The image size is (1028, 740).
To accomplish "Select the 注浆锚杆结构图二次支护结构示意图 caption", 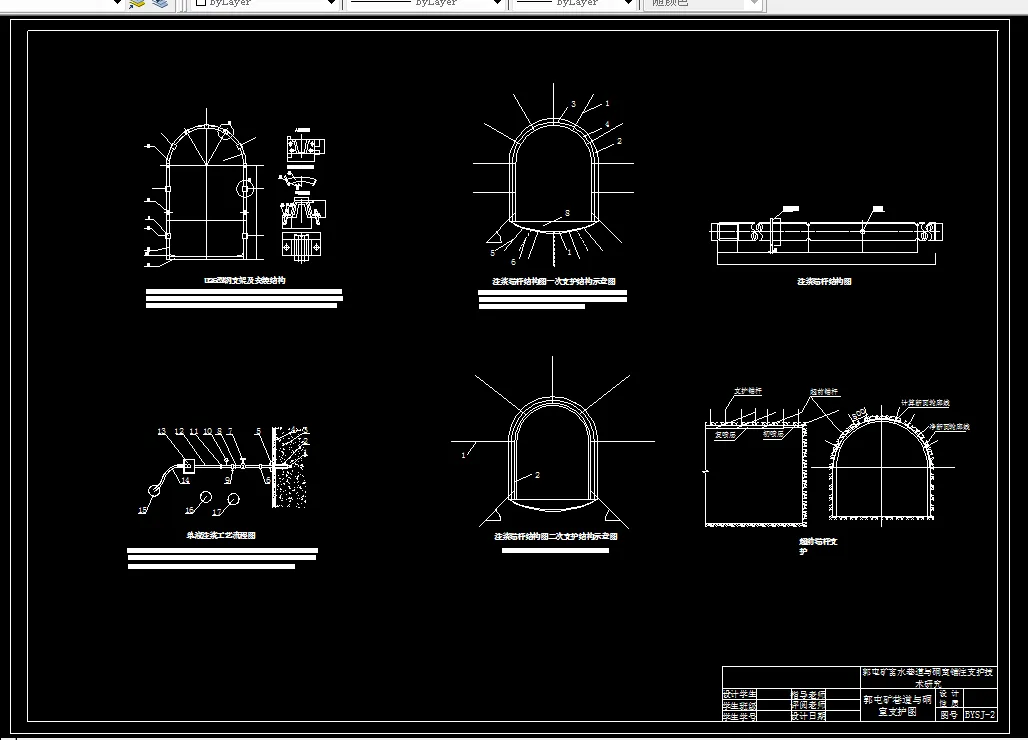I will coord(555,536).
